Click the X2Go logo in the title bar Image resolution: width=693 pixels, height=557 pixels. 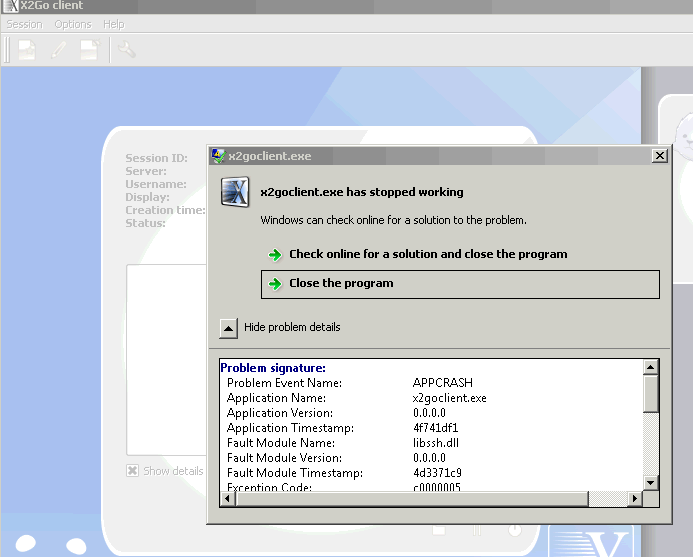point(10,6)
